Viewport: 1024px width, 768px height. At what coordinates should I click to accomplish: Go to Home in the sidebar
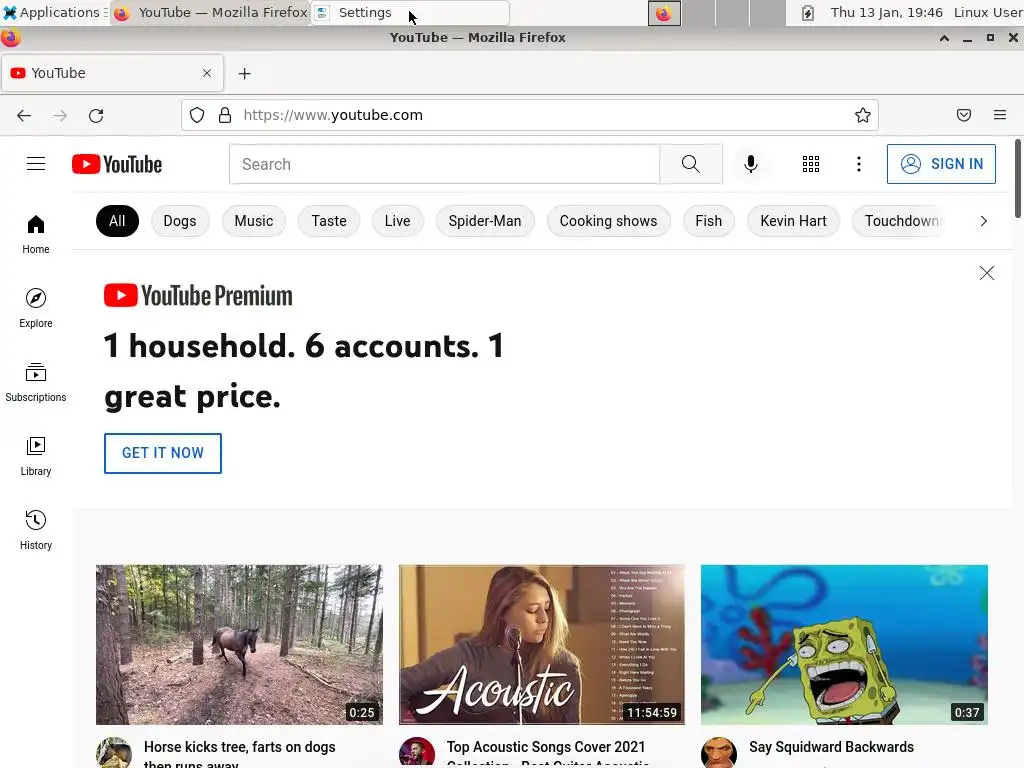36,234
